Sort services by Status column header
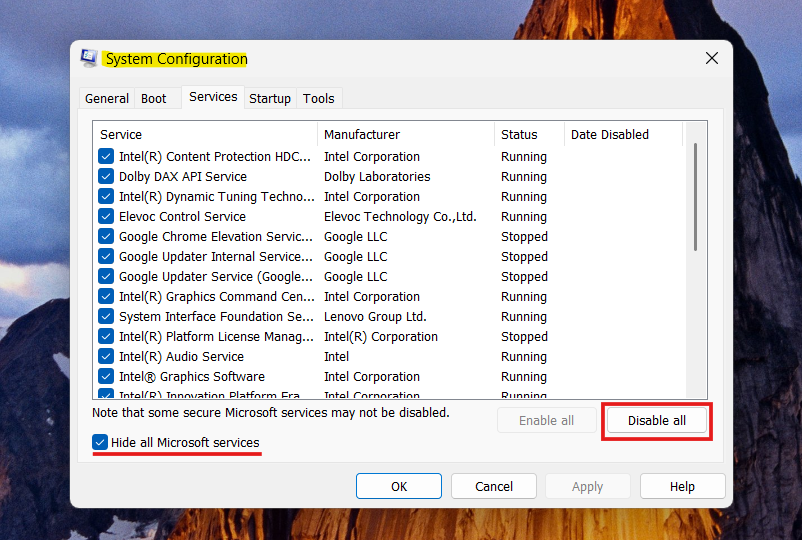 [x=528, y=134]
